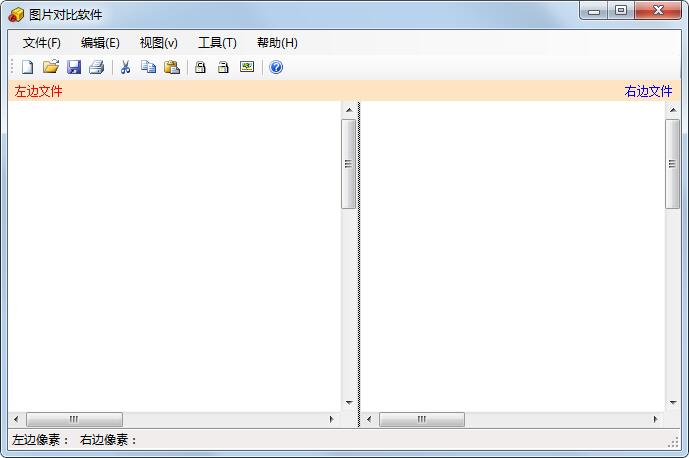Screen dimensions: 689x458
Task: Save using the floppy disk icon
Action: (x=74, y=67)
